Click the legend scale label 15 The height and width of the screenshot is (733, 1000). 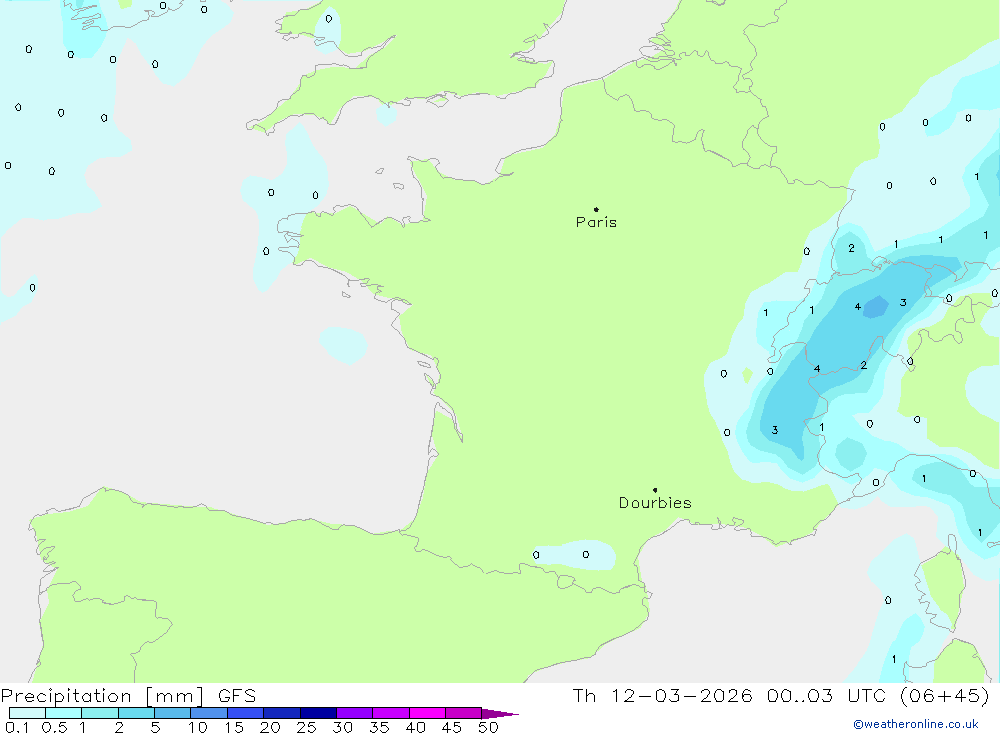(234, 727)
